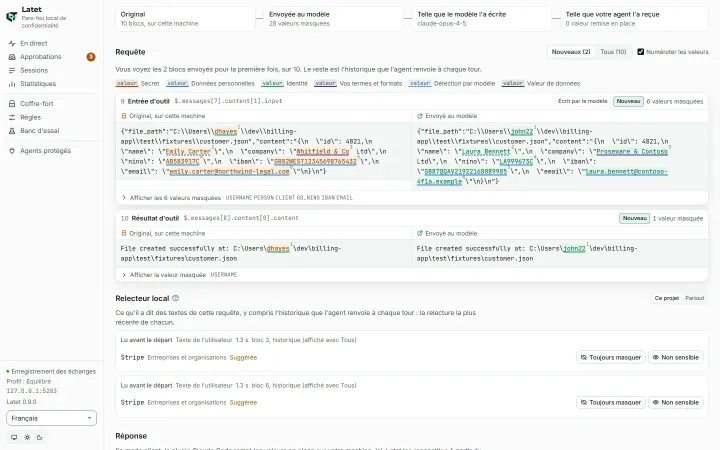720x450 pixels.
Task: Expand Afficher la valeur masquée
Action: pyautogui.click(x=163, y=275)
